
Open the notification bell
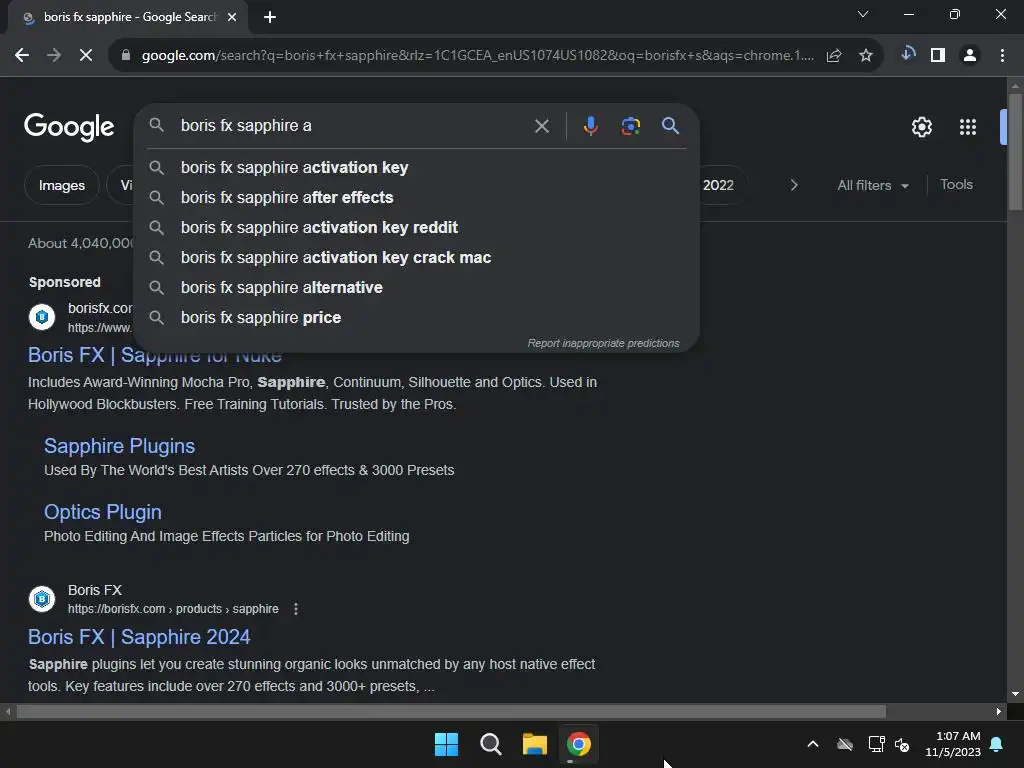pos(997,744)
